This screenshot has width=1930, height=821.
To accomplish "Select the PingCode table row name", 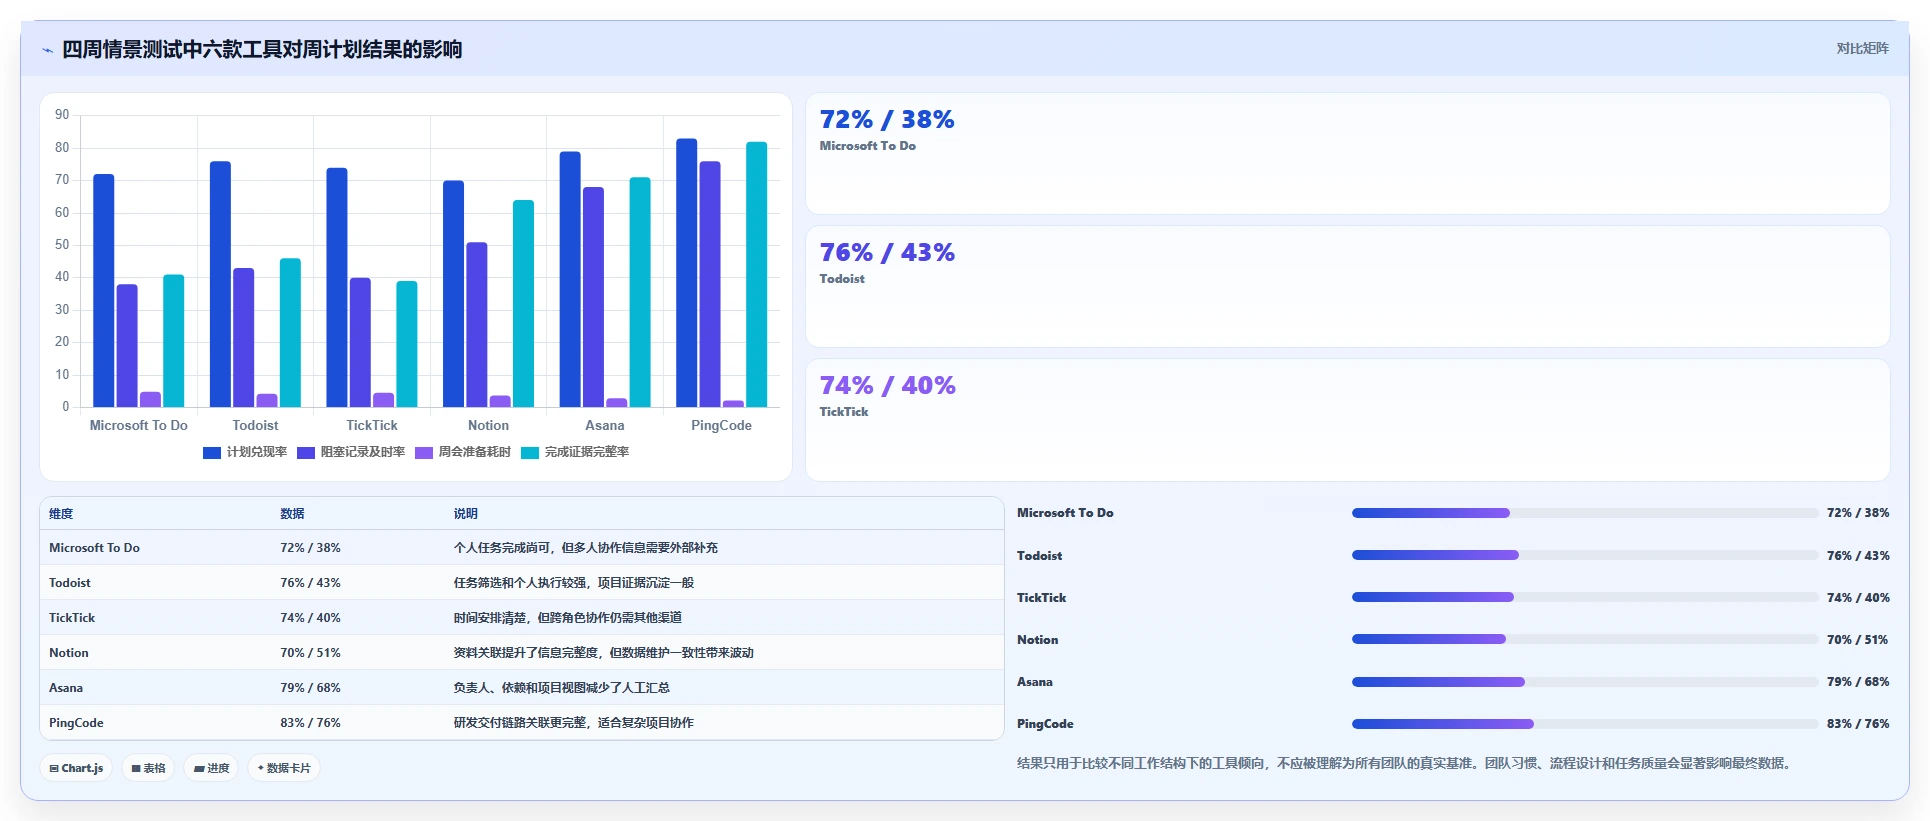I will 76,723.
